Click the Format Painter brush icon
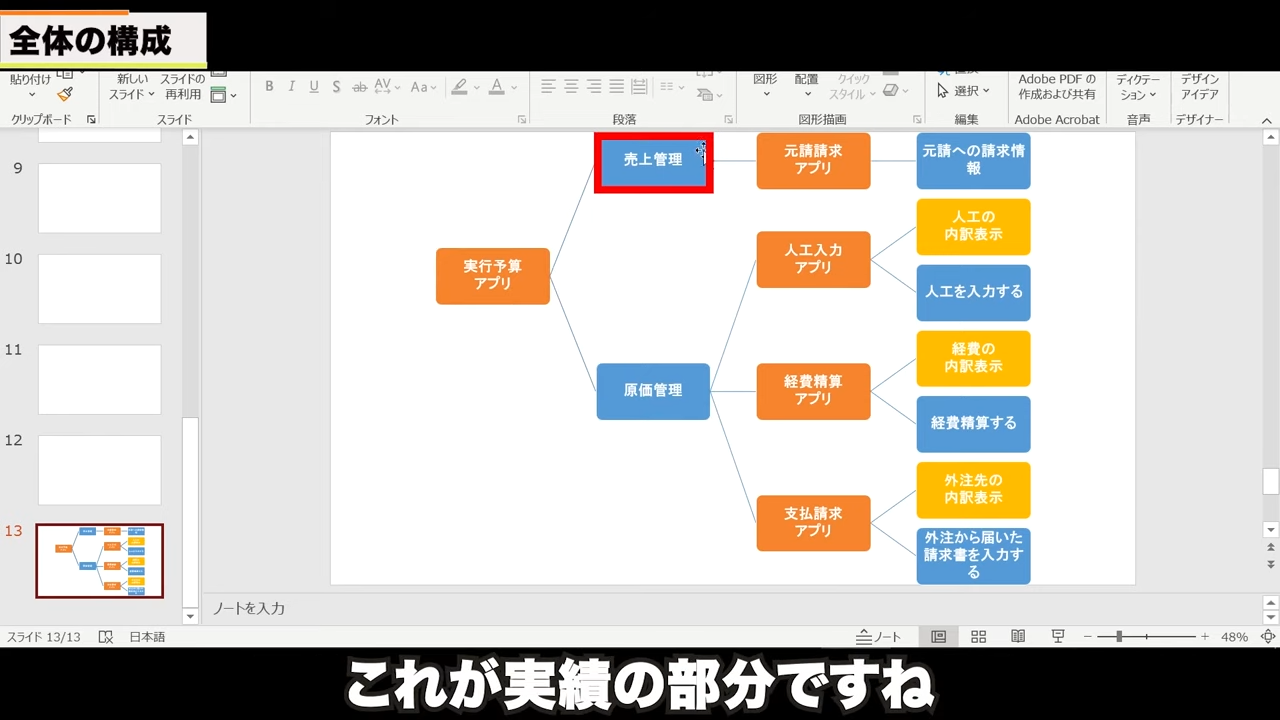1280x720 pixels. (65, 94)
